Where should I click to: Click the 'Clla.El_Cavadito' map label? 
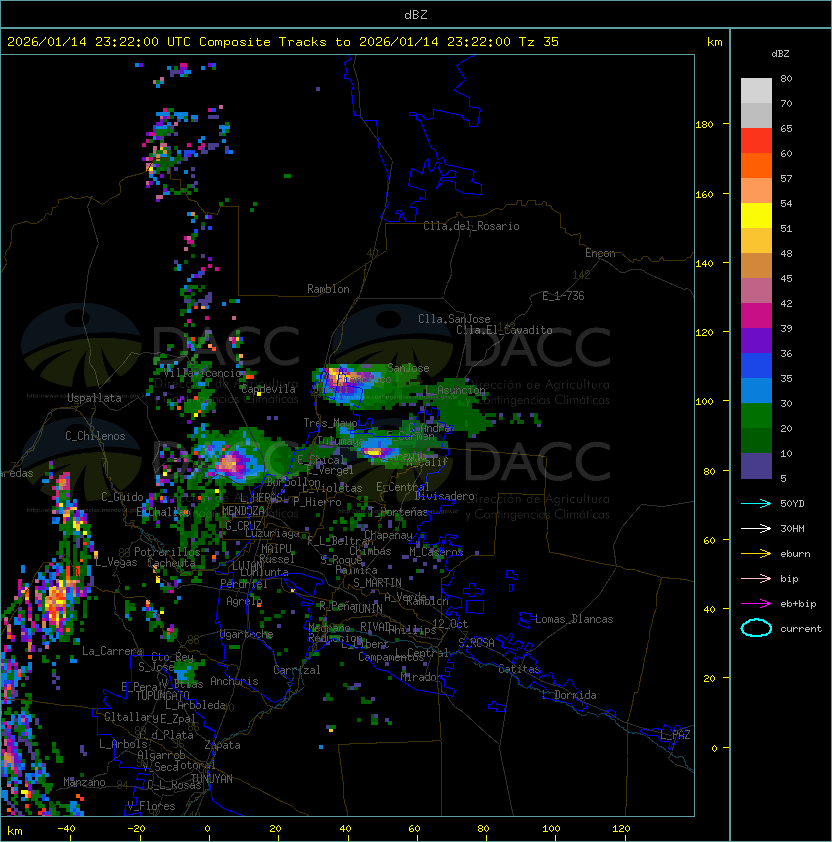[x=504, y=330]
